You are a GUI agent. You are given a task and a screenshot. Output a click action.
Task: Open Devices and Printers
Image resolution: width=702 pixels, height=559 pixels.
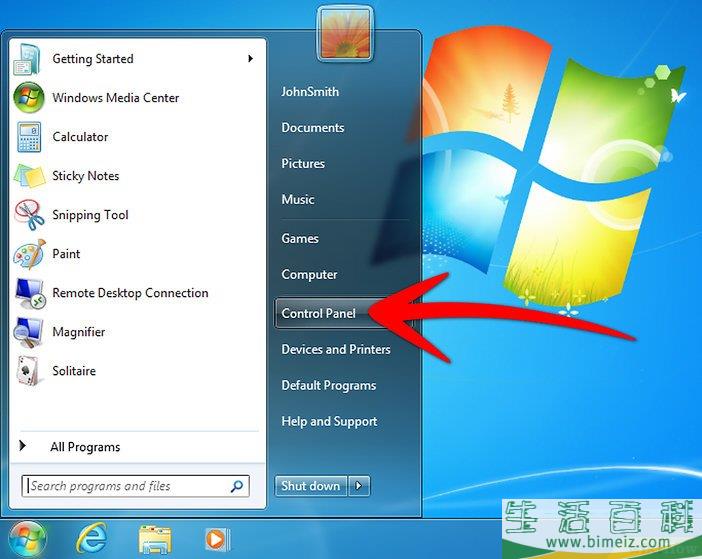coord(336,349)
